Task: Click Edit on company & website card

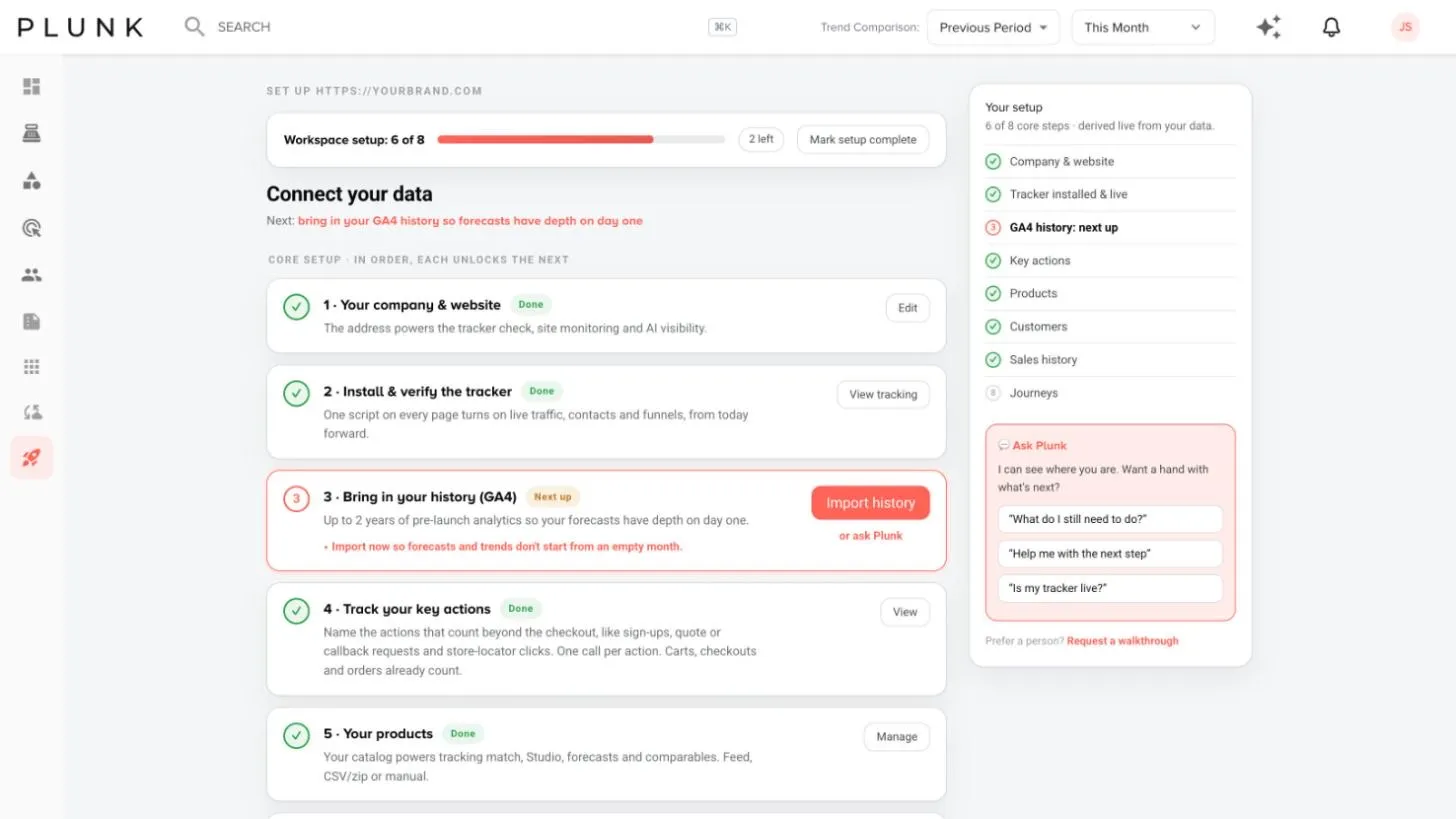Action: (908, 308)
